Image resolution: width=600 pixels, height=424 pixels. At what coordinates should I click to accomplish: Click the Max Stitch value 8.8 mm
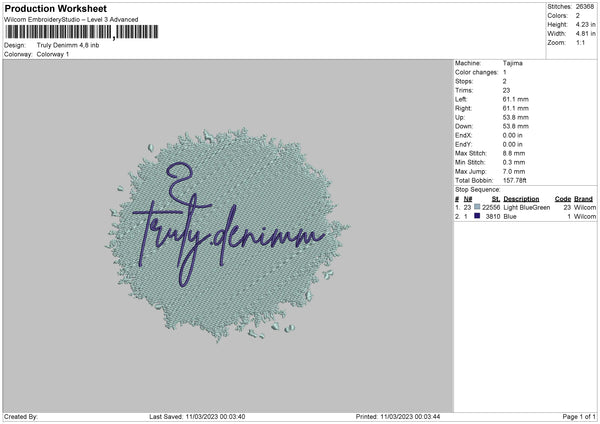click(514, 153)
